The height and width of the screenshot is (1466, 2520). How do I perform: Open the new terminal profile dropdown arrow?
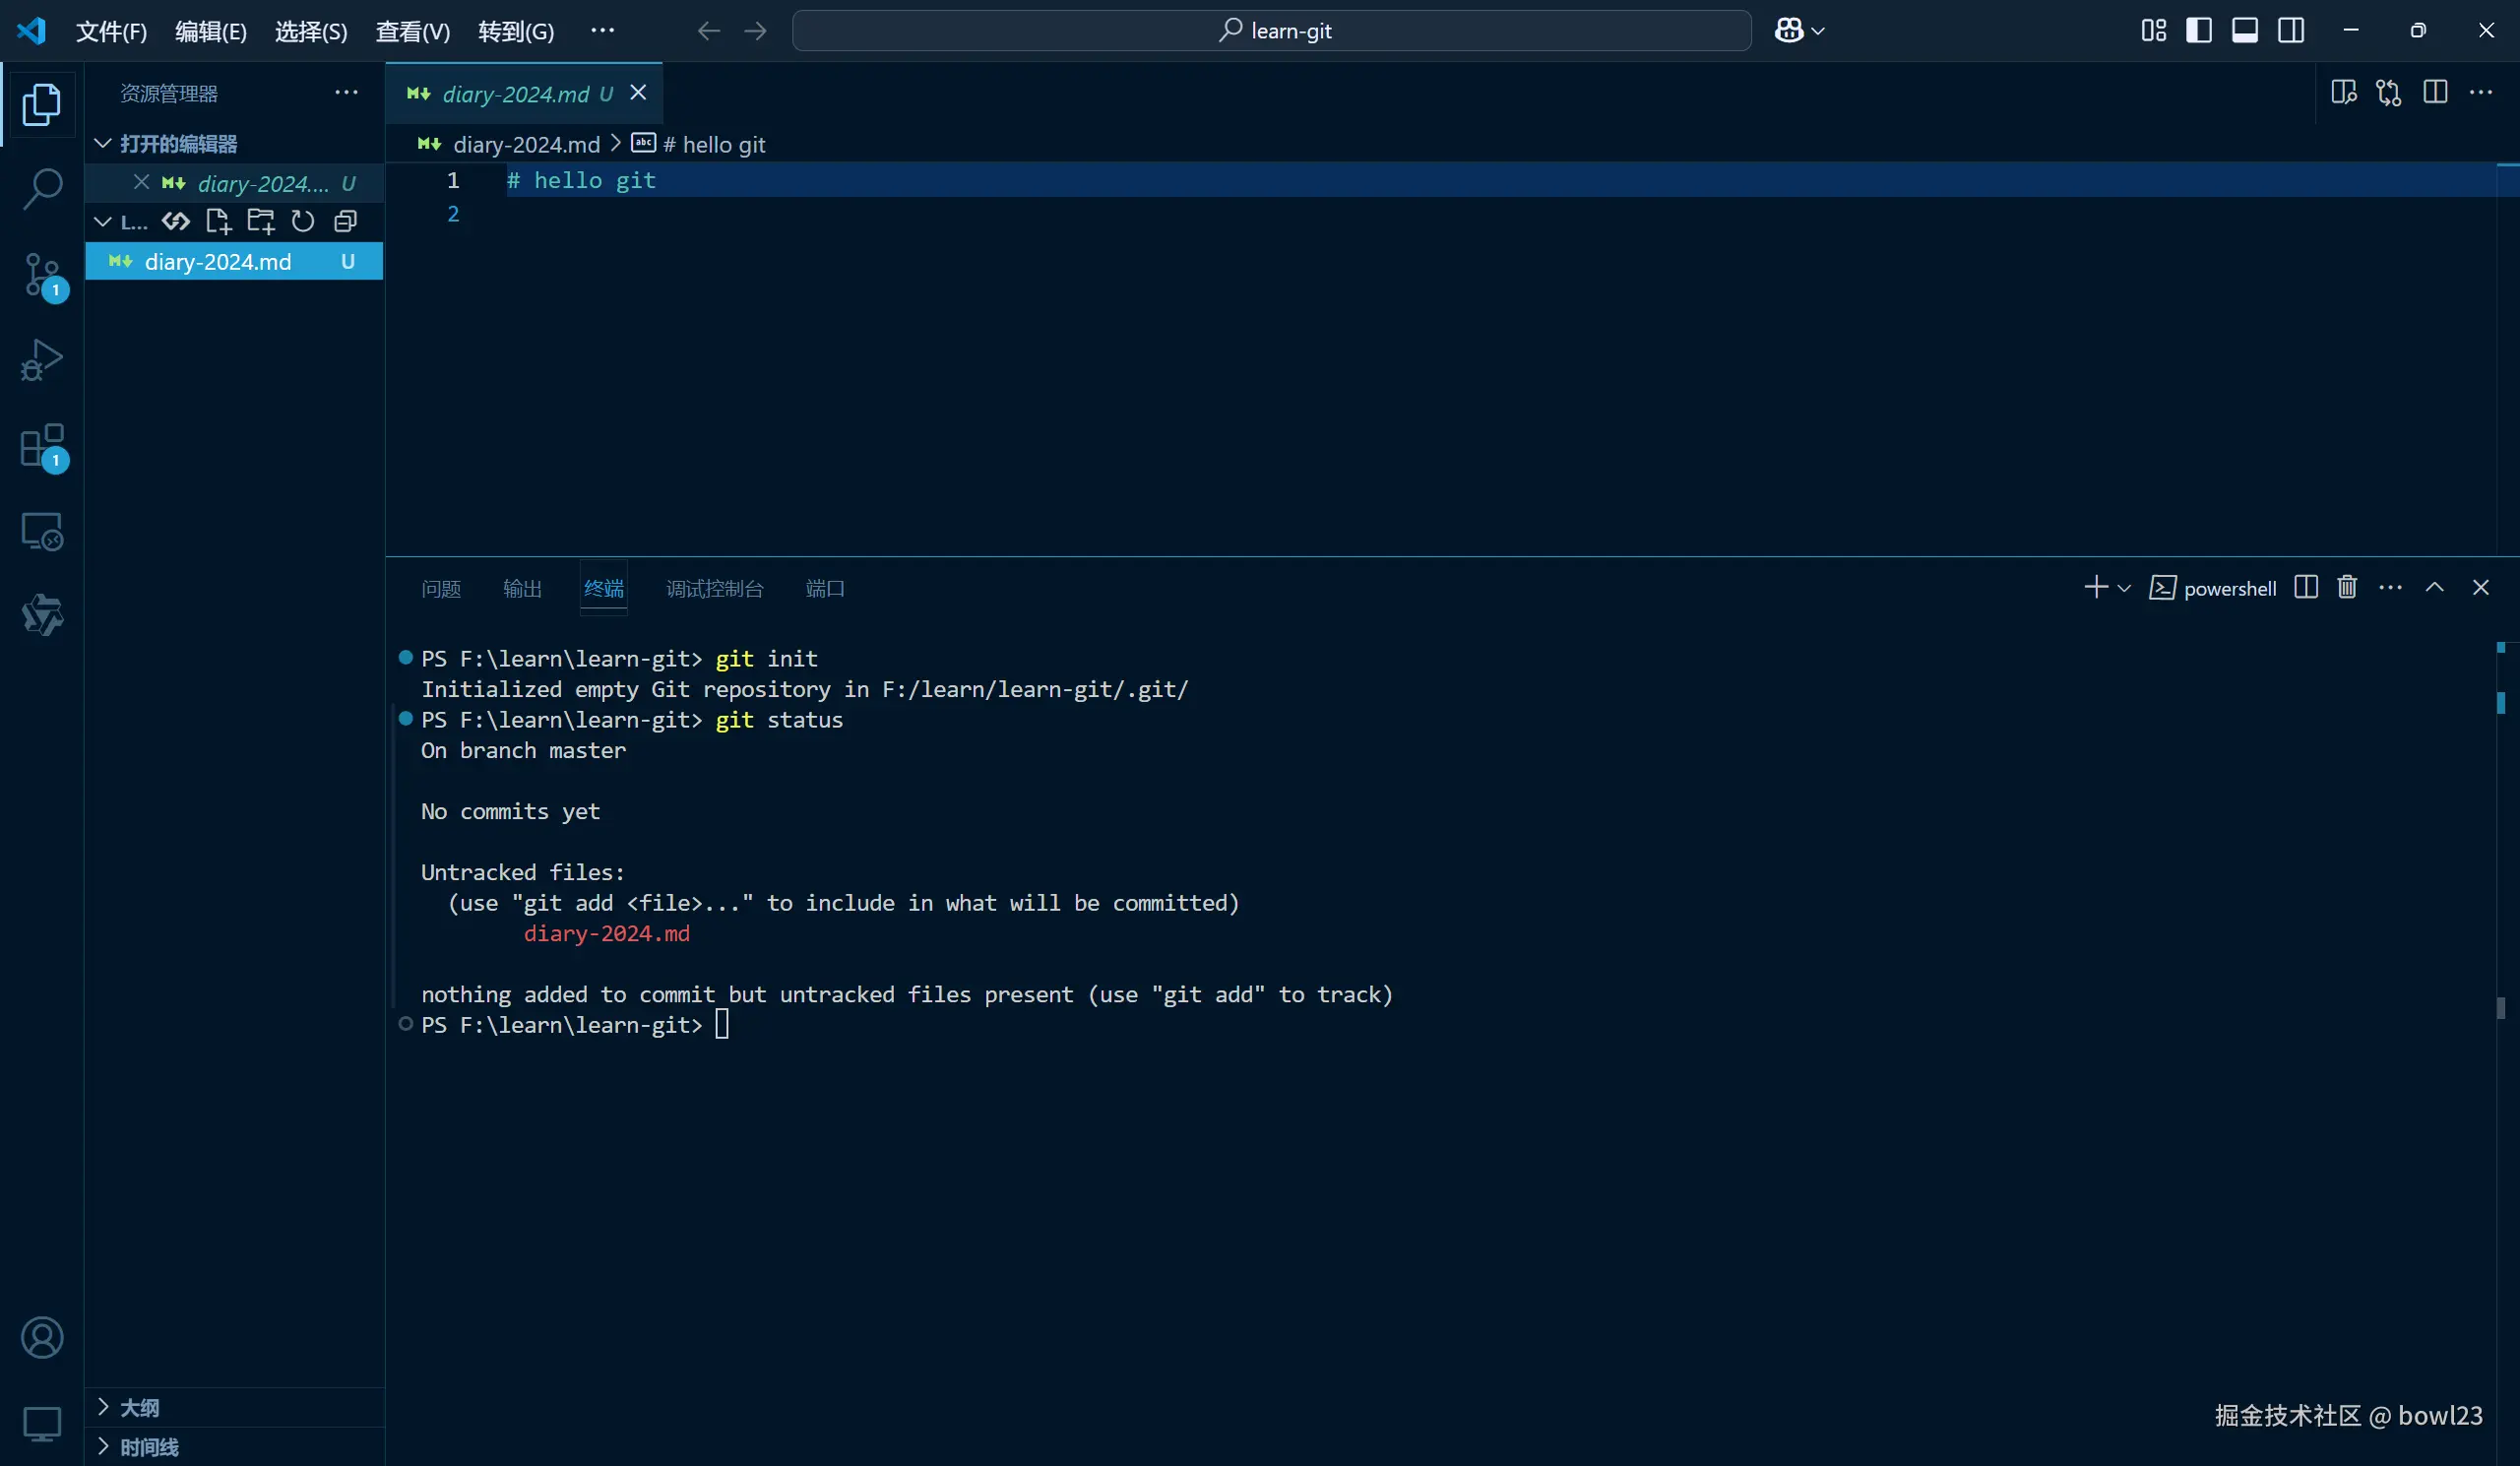tap(2124, 588)
